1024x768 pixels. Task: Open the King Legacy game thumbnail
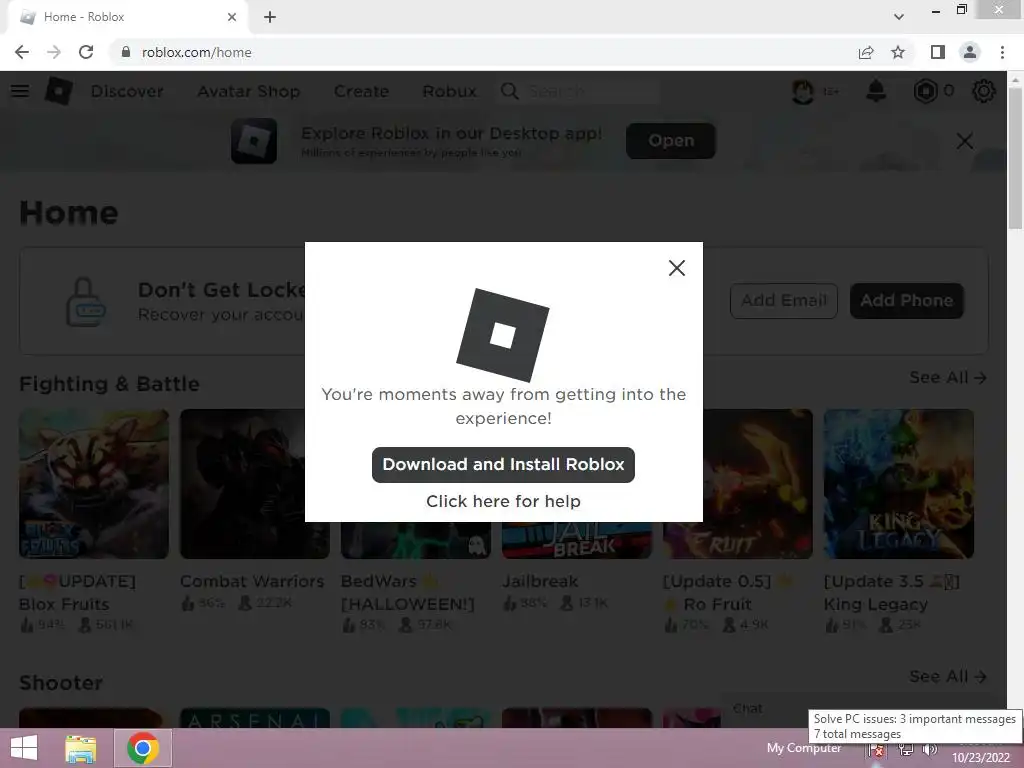(899, 484)
